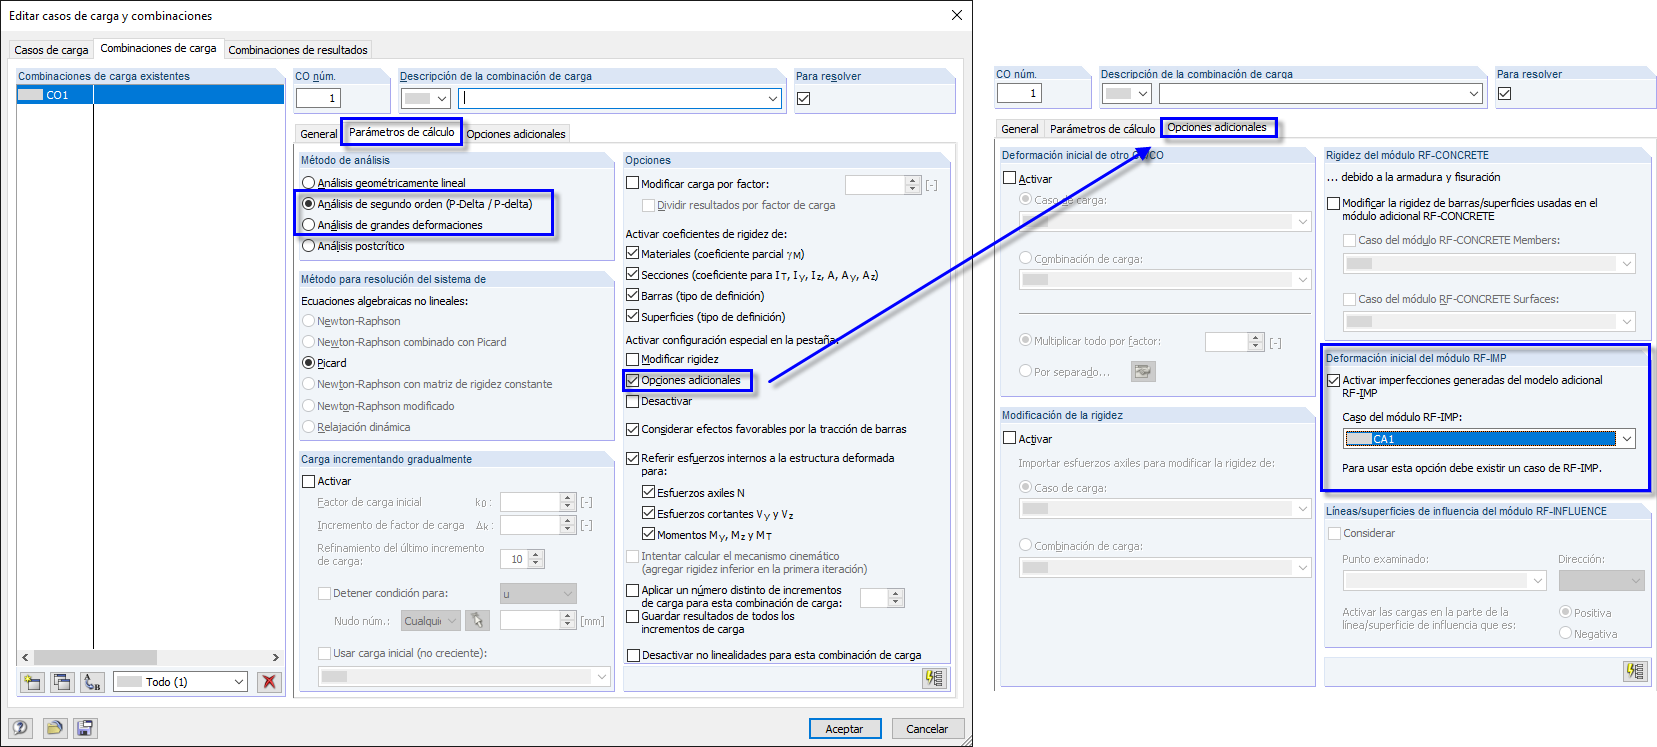The width and height of the screenshot is (1657, 747).
Task: Switch to Casos de carga tab
Action: click(51, 50)
